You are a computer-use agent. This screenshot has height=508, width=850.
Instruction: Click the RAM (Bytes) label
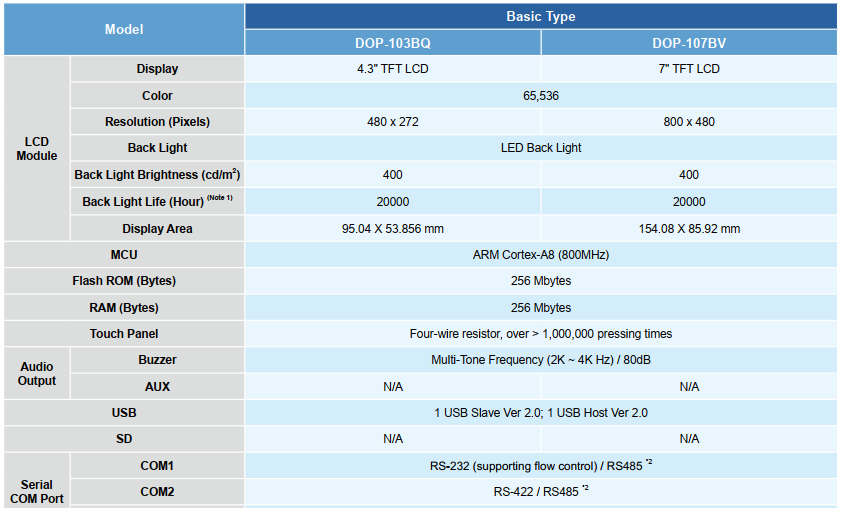124,307
